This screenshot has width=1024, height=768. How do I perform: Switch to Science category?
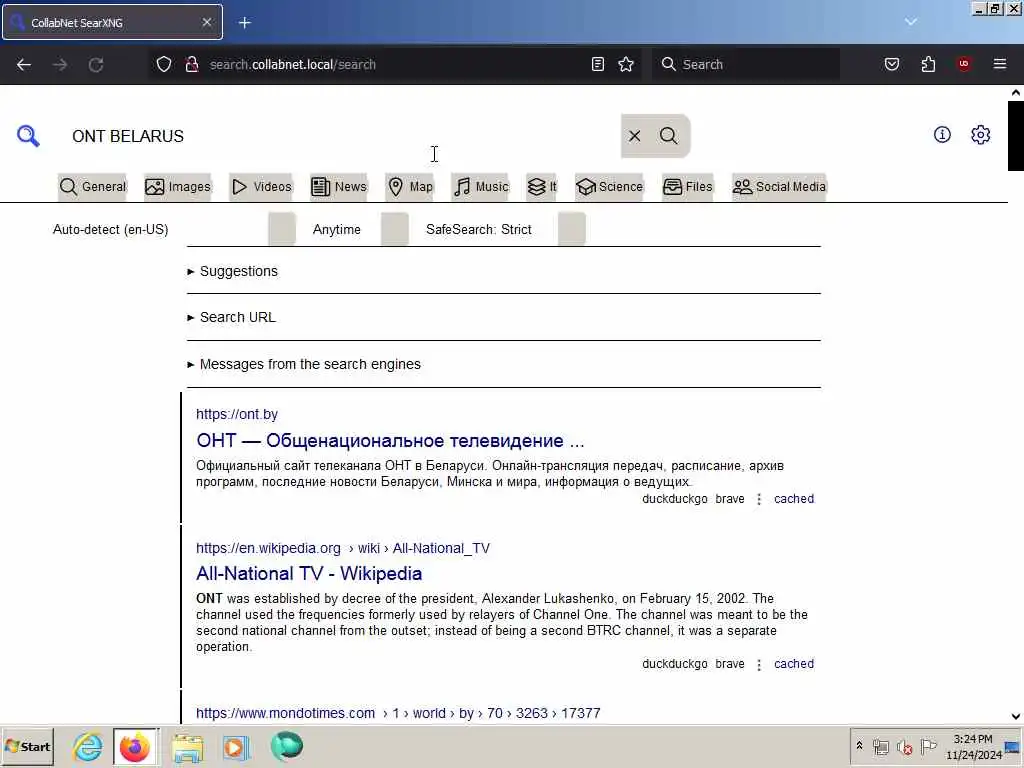609,187
